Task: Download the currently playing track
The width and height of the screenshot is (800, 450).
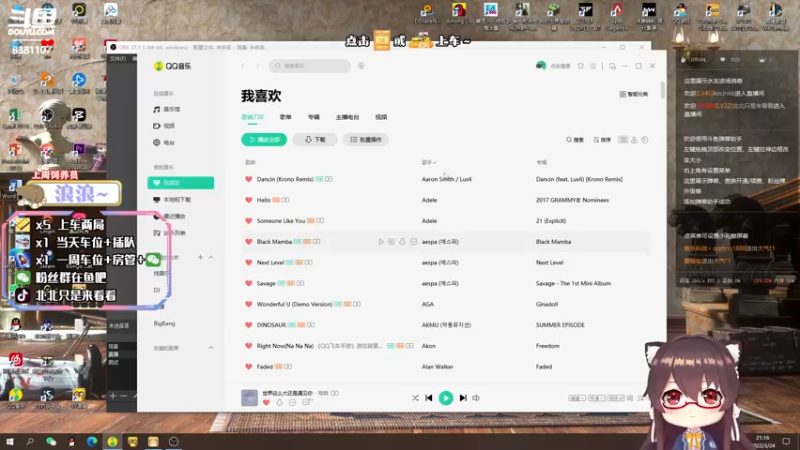Action: tap(280, 403)
